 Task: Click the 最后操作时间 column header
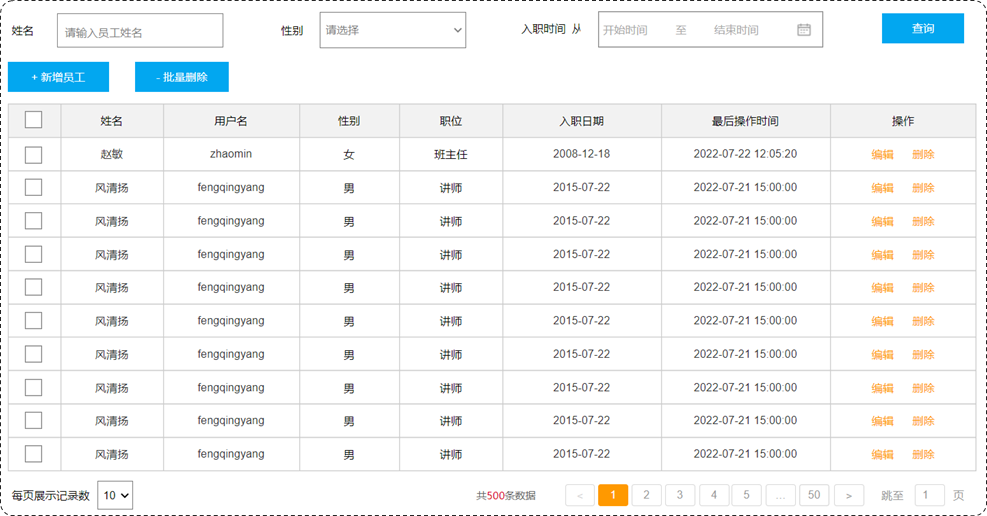point(745,121)
